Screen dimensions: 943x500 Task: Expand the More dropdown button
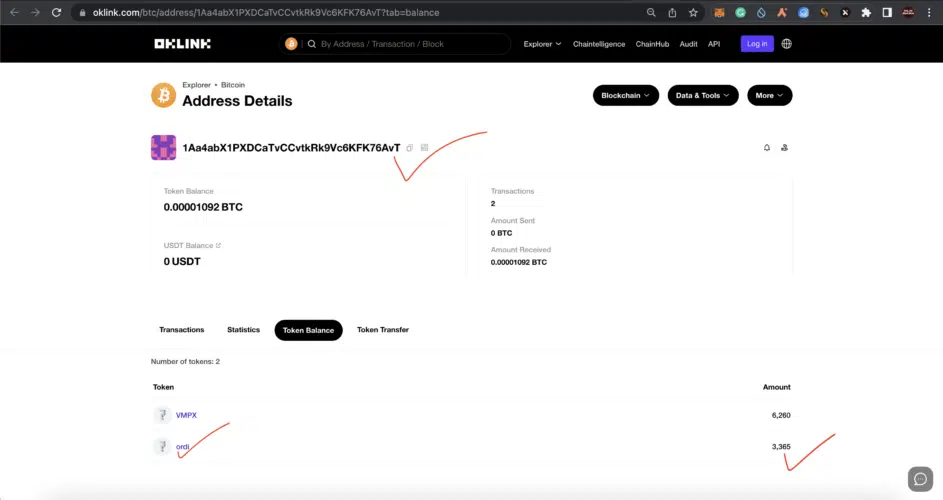769,95
